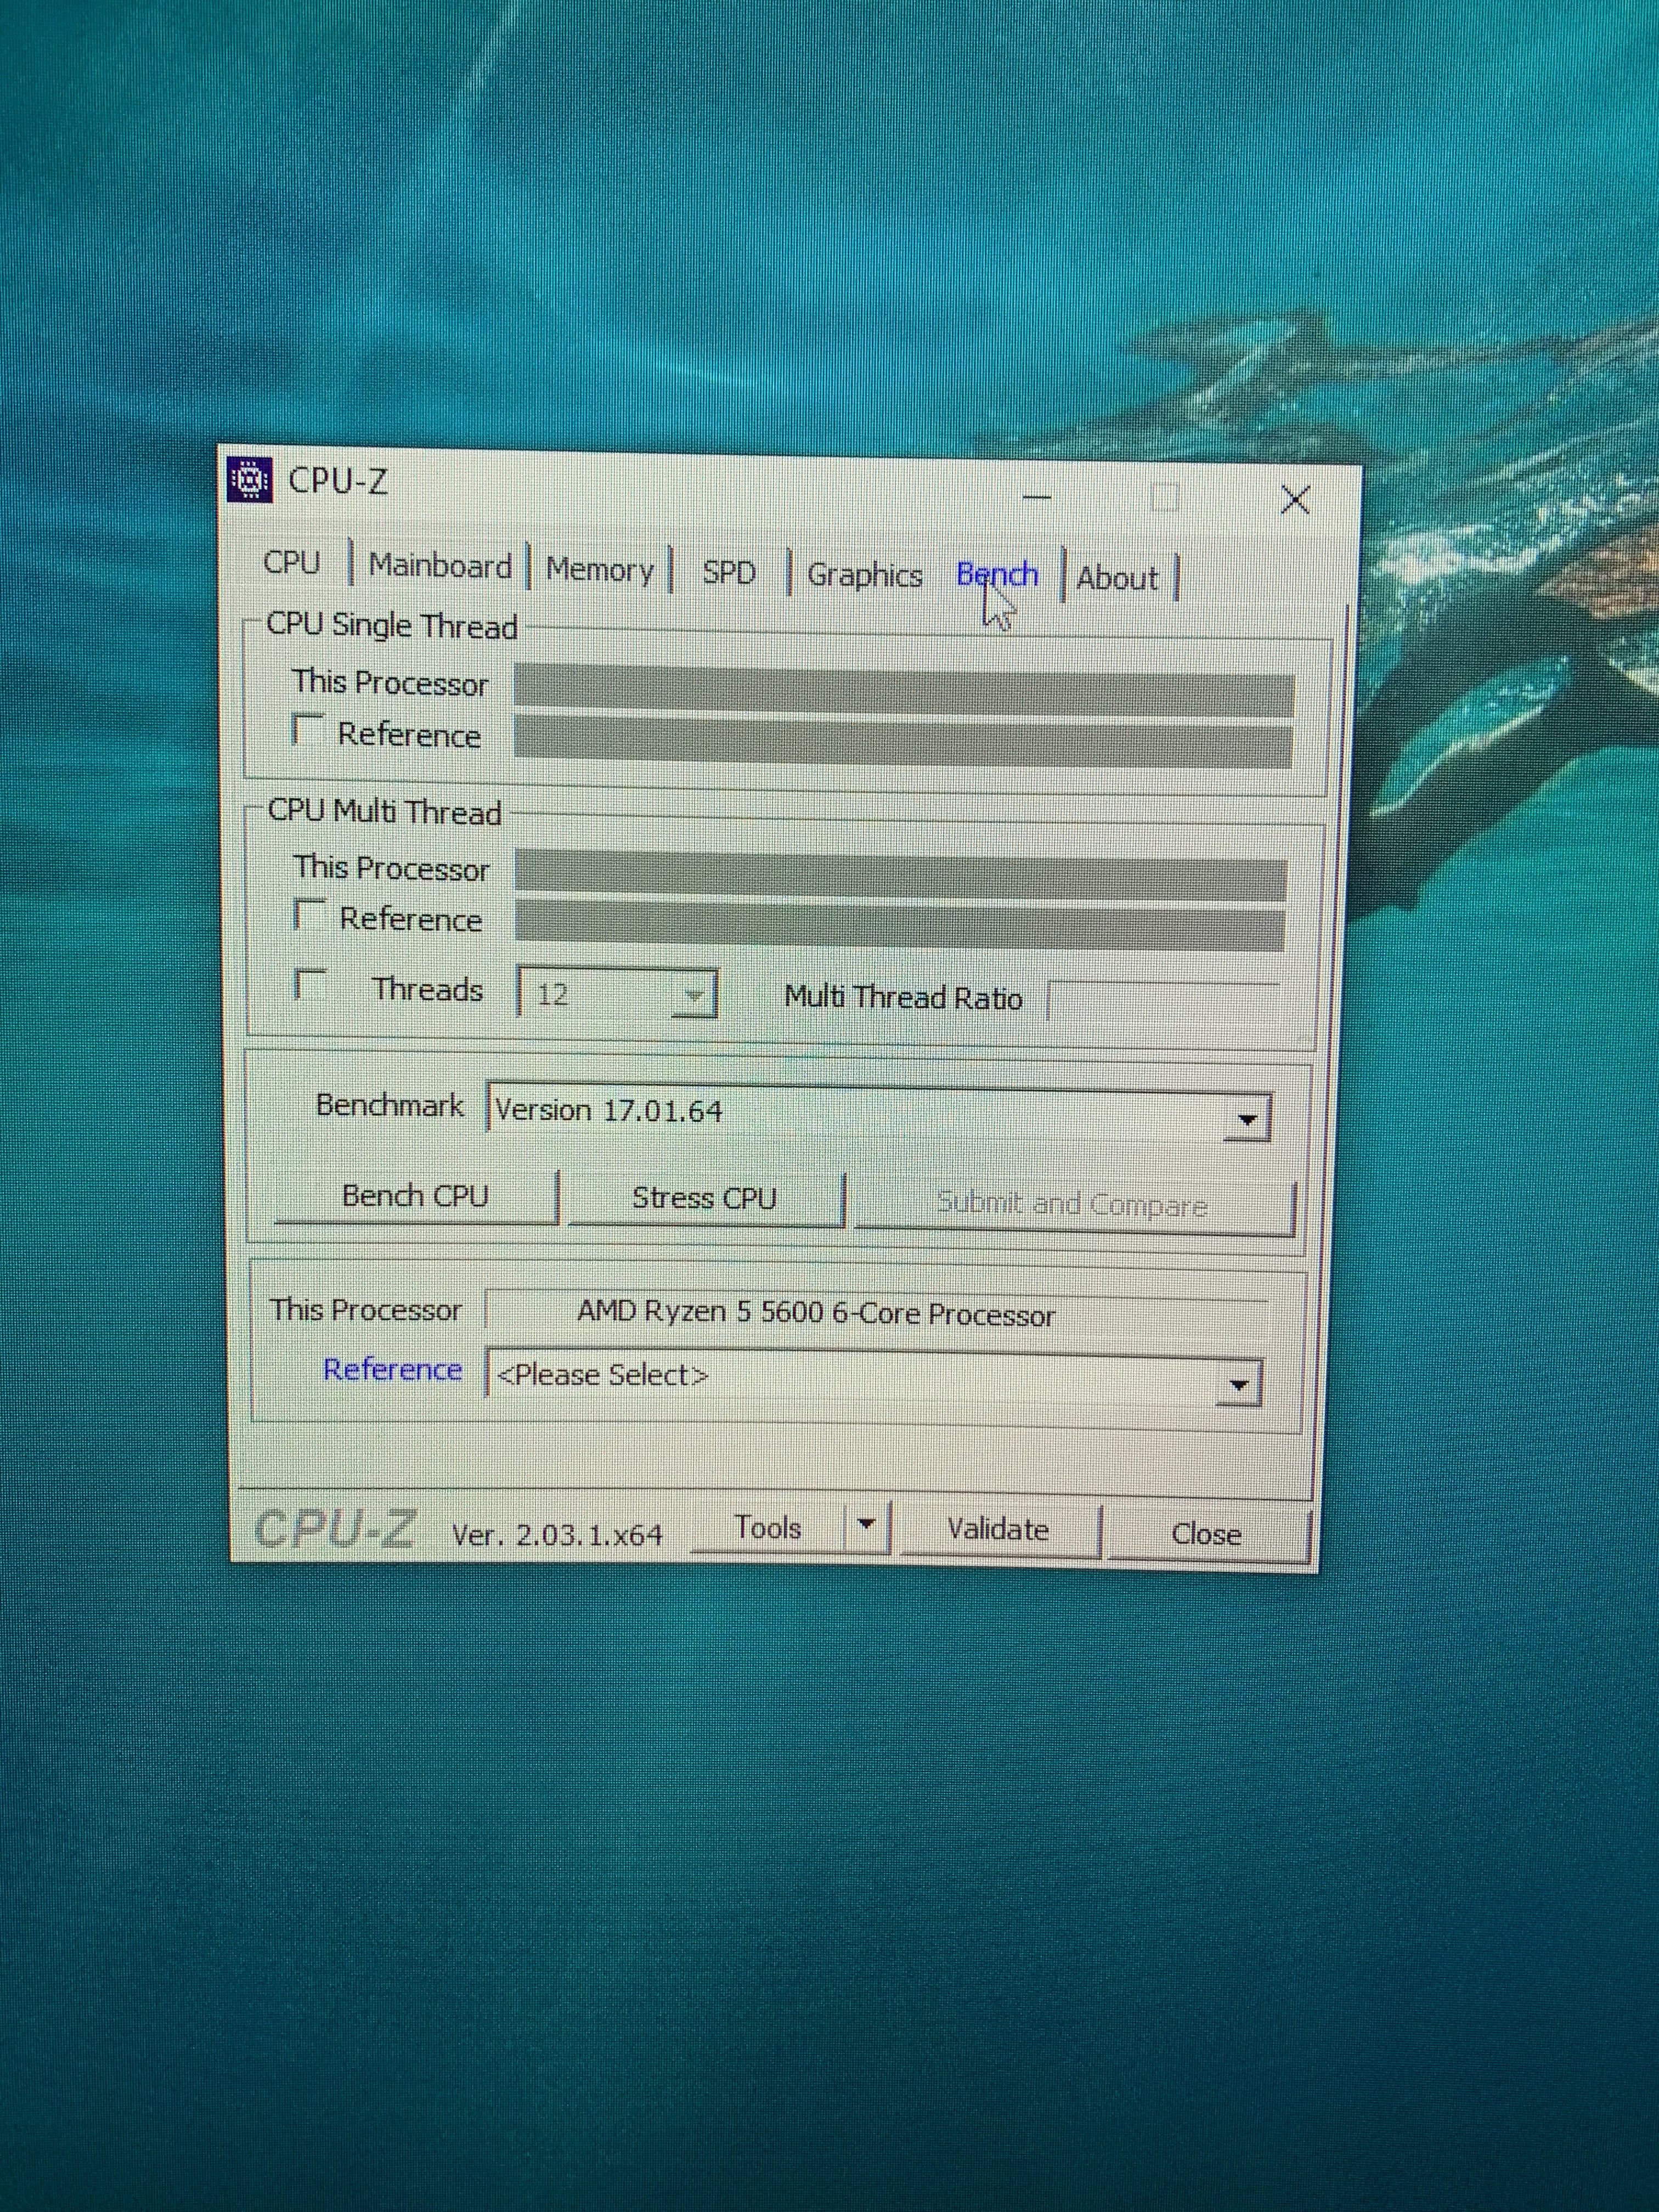Go to the Memory tab
The height and width of the screenshot is (2212, 1659).
click(599, 570)
